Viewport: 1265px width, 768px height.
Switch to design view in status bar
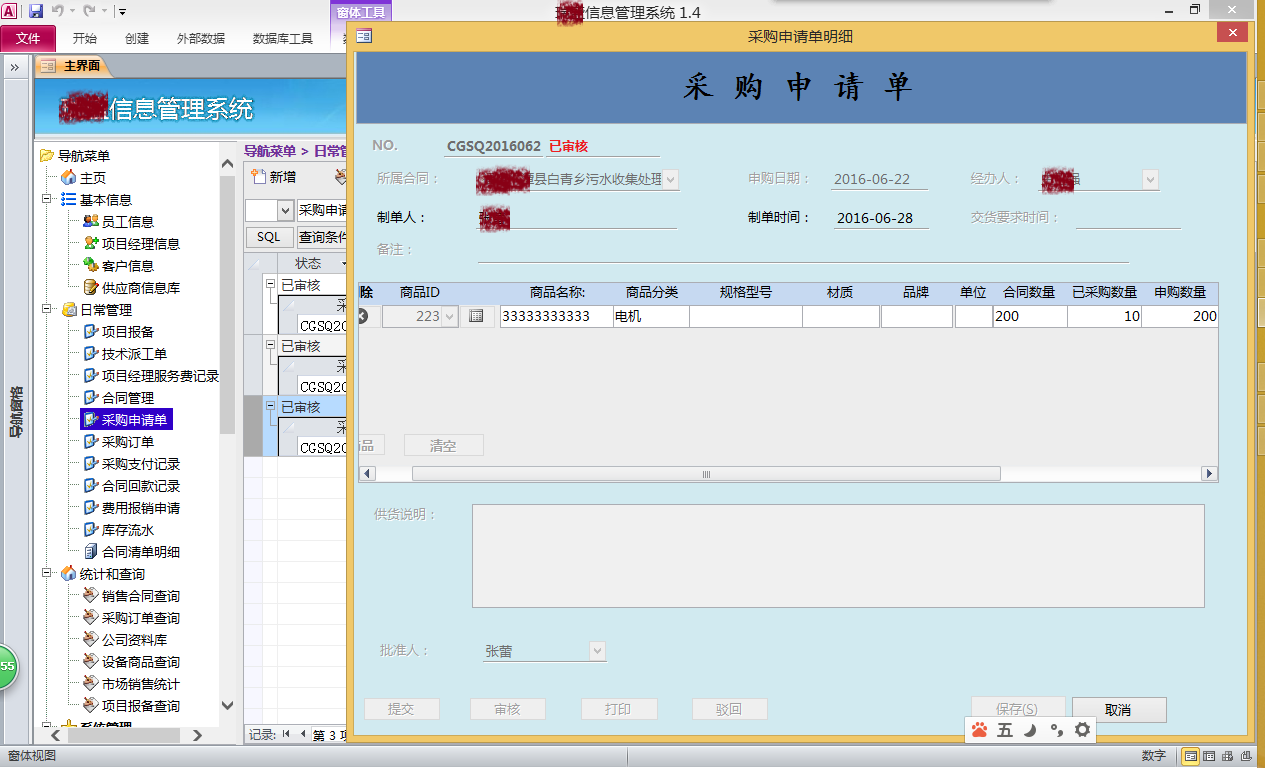[x=1245, y=756]
